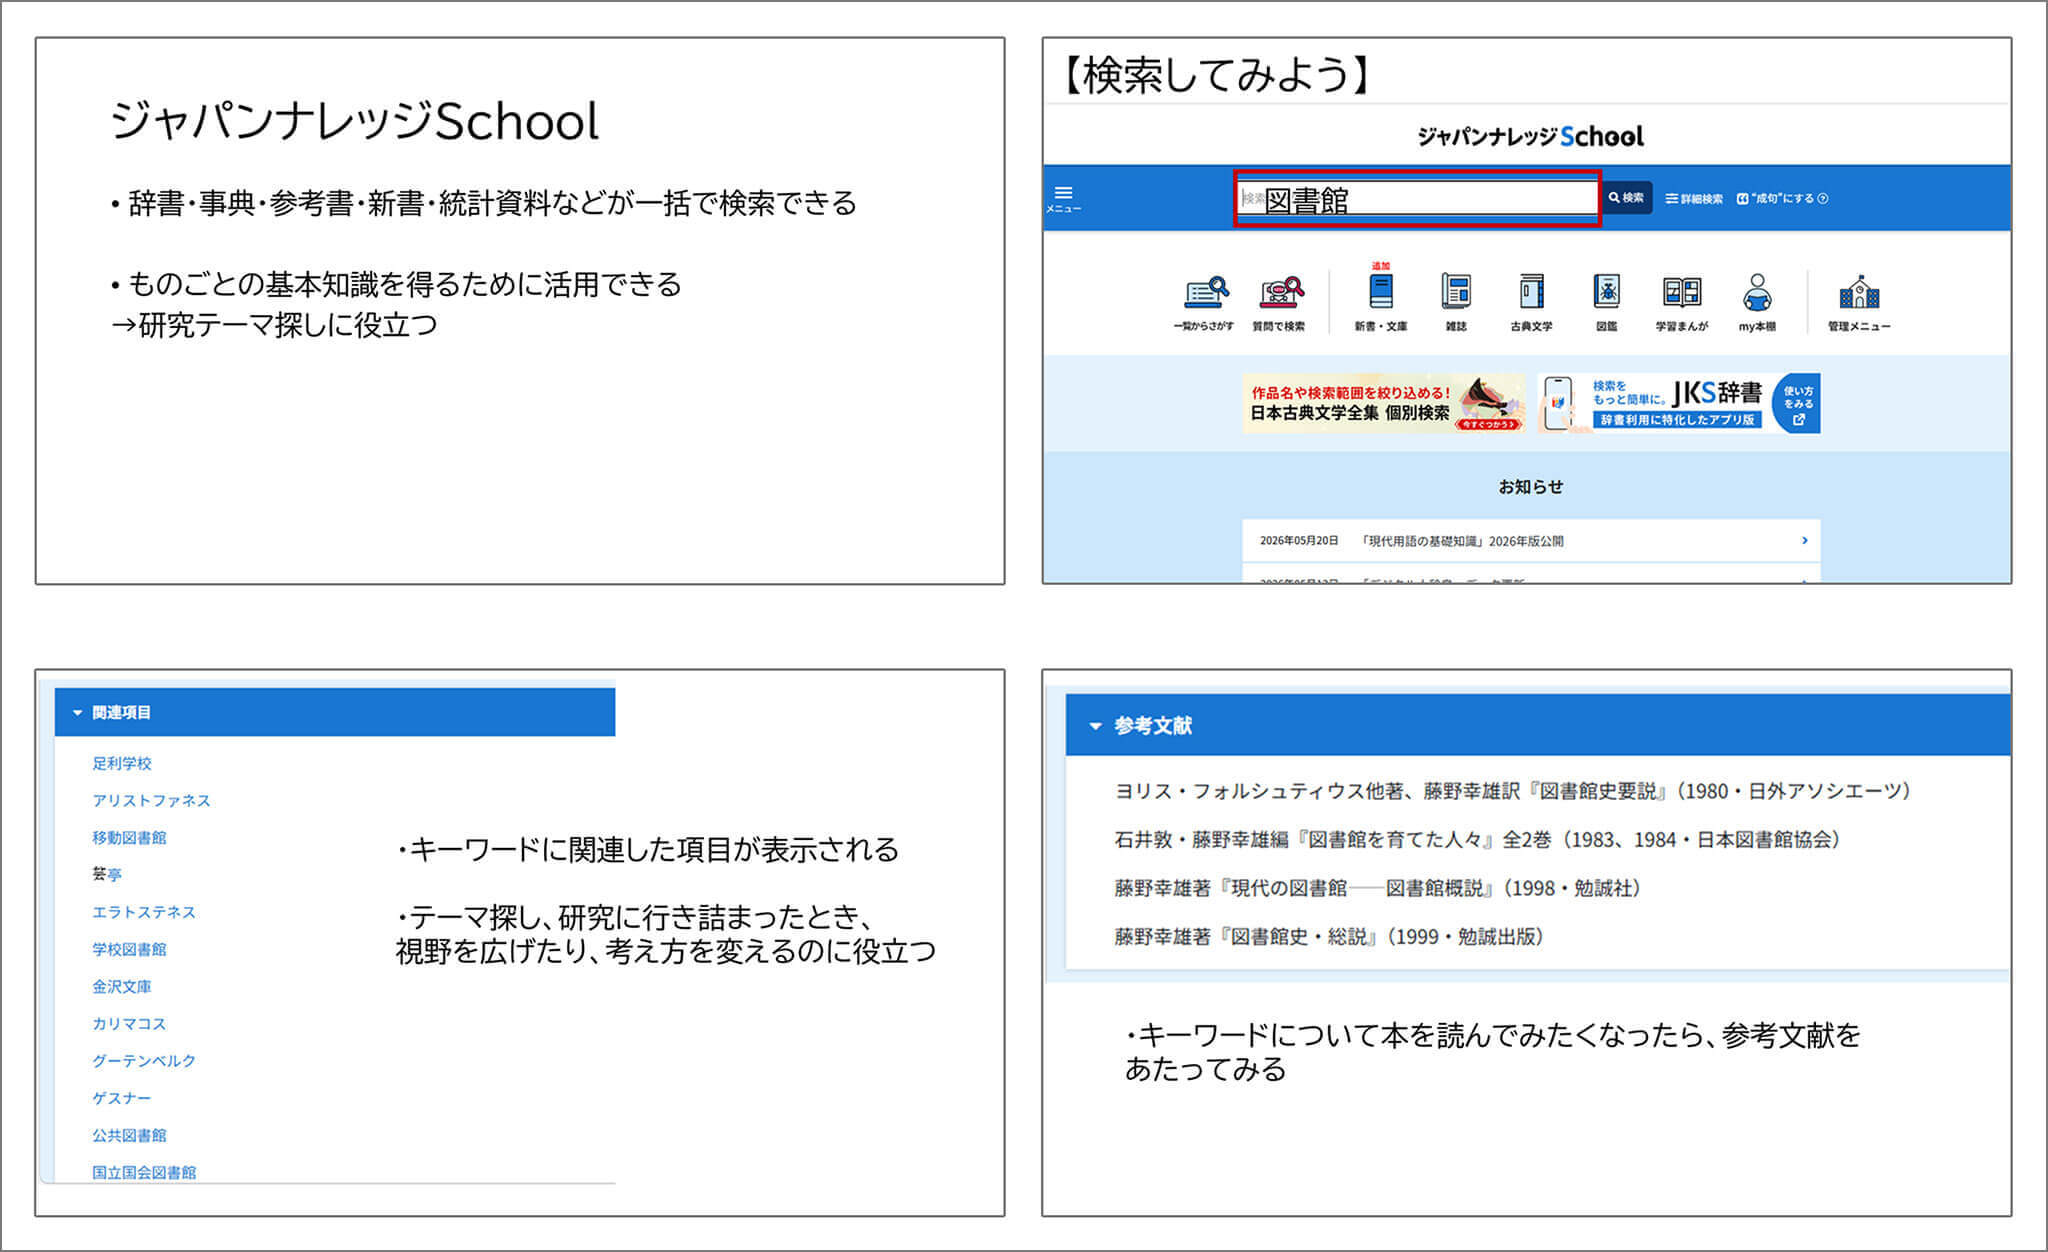
Task: Click the ジャパンナレッジSchool logo
Action: (1530, 136)
